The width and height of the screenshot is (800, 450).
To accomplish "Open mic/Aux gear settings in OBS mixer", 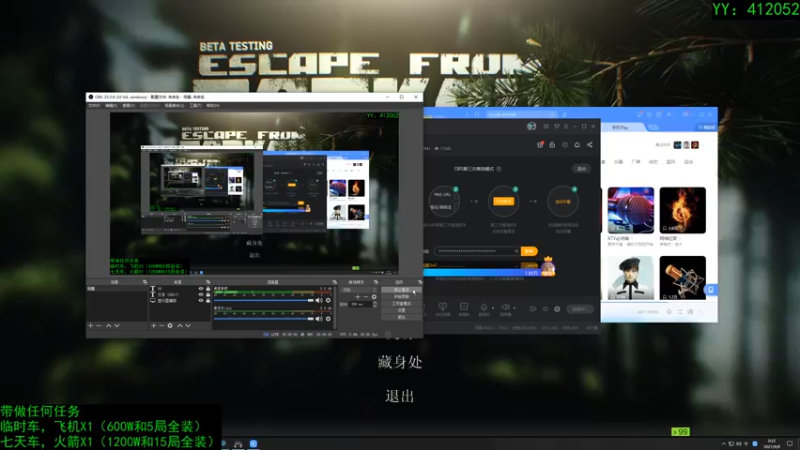I will point(328,319).
